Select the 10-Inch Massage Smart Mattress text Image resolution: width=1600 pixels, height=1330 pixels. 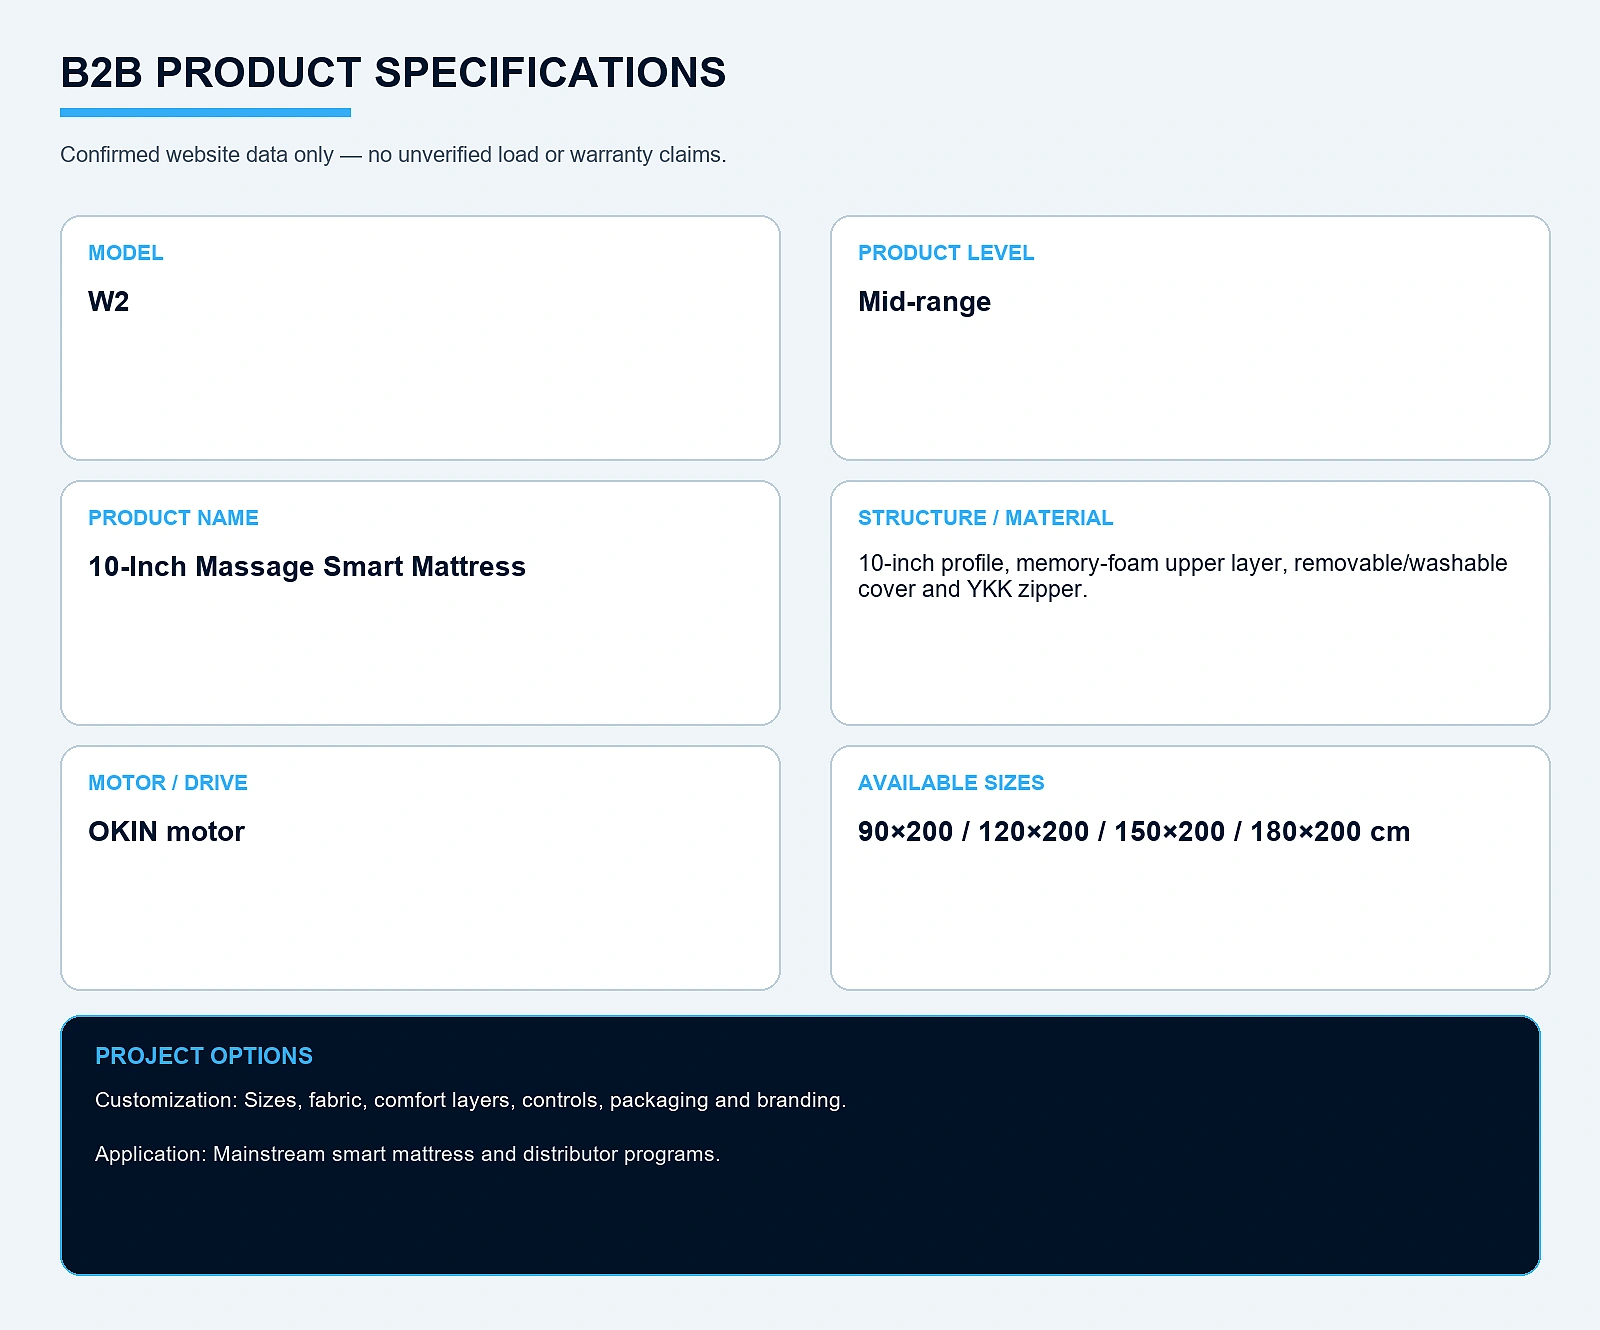click(x=307, y=567)
